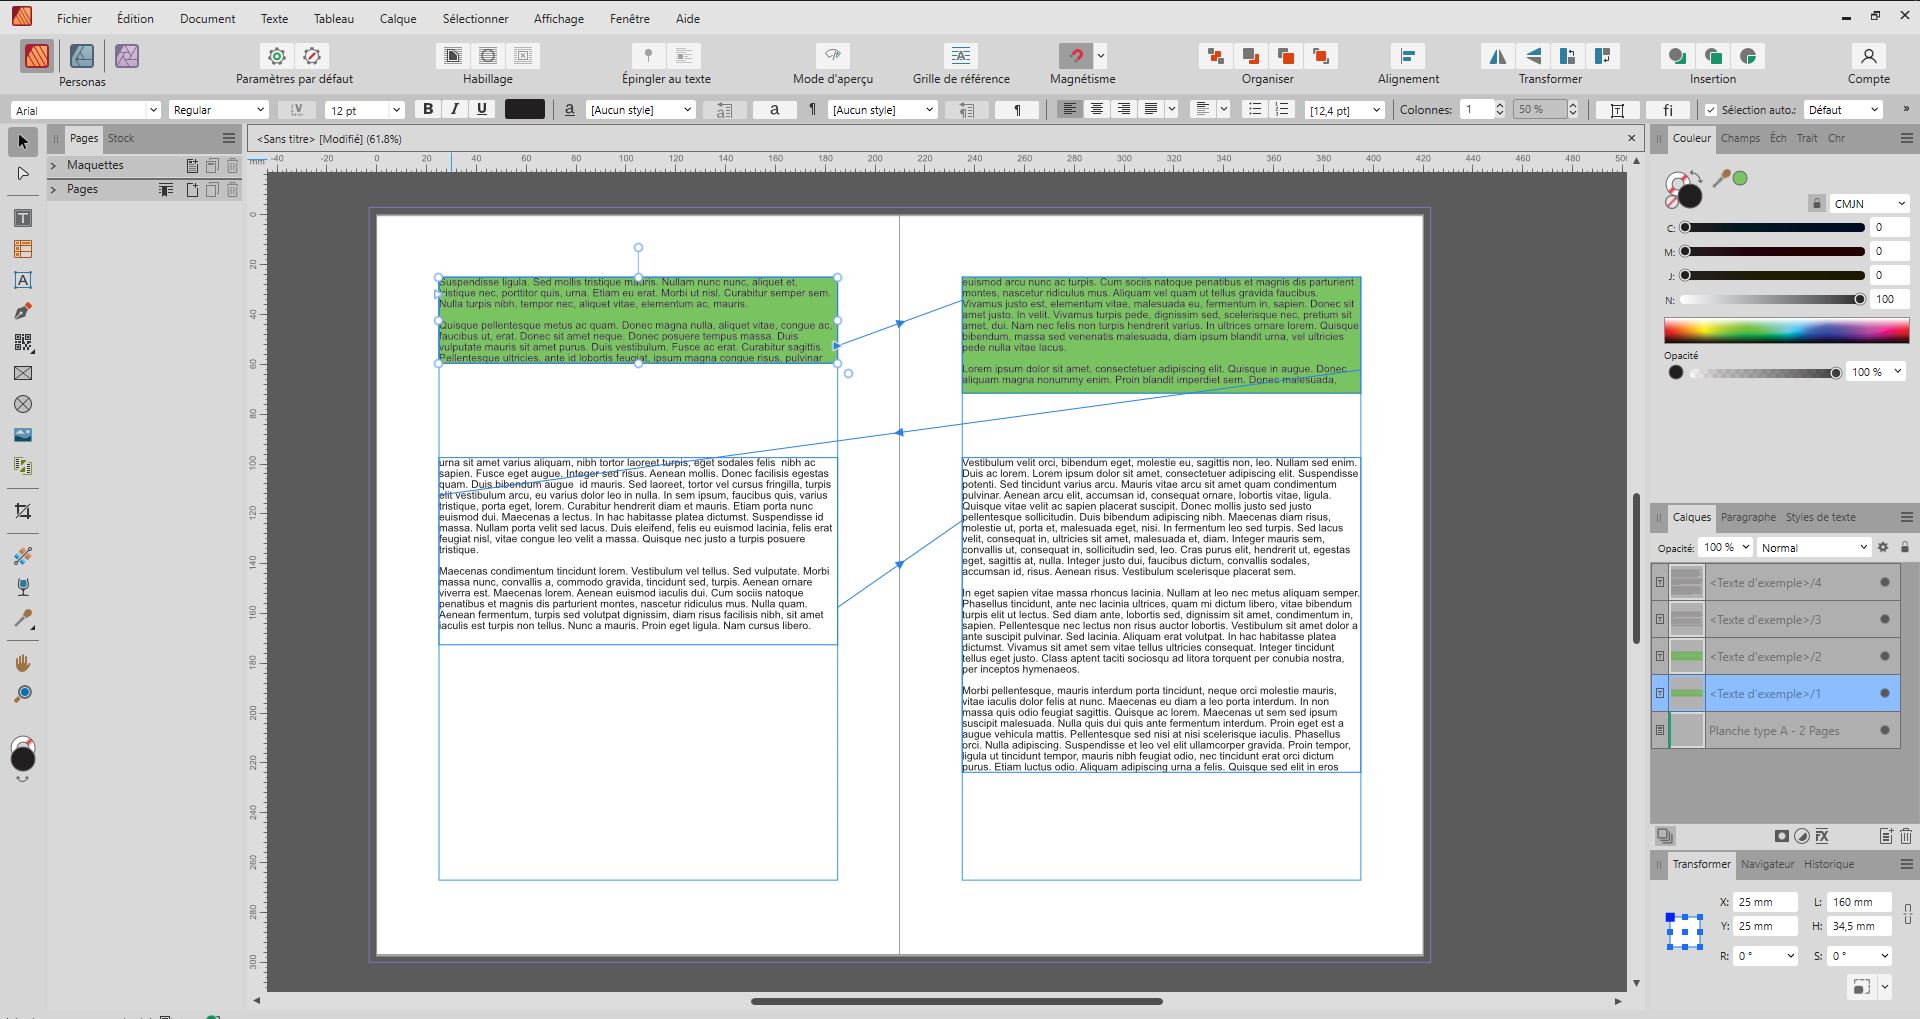Image resolution: width=1920 pixels, height=1019 pixels.
Task: Open the character style [Aucun style] dropdown
Action: click(640, 110)
